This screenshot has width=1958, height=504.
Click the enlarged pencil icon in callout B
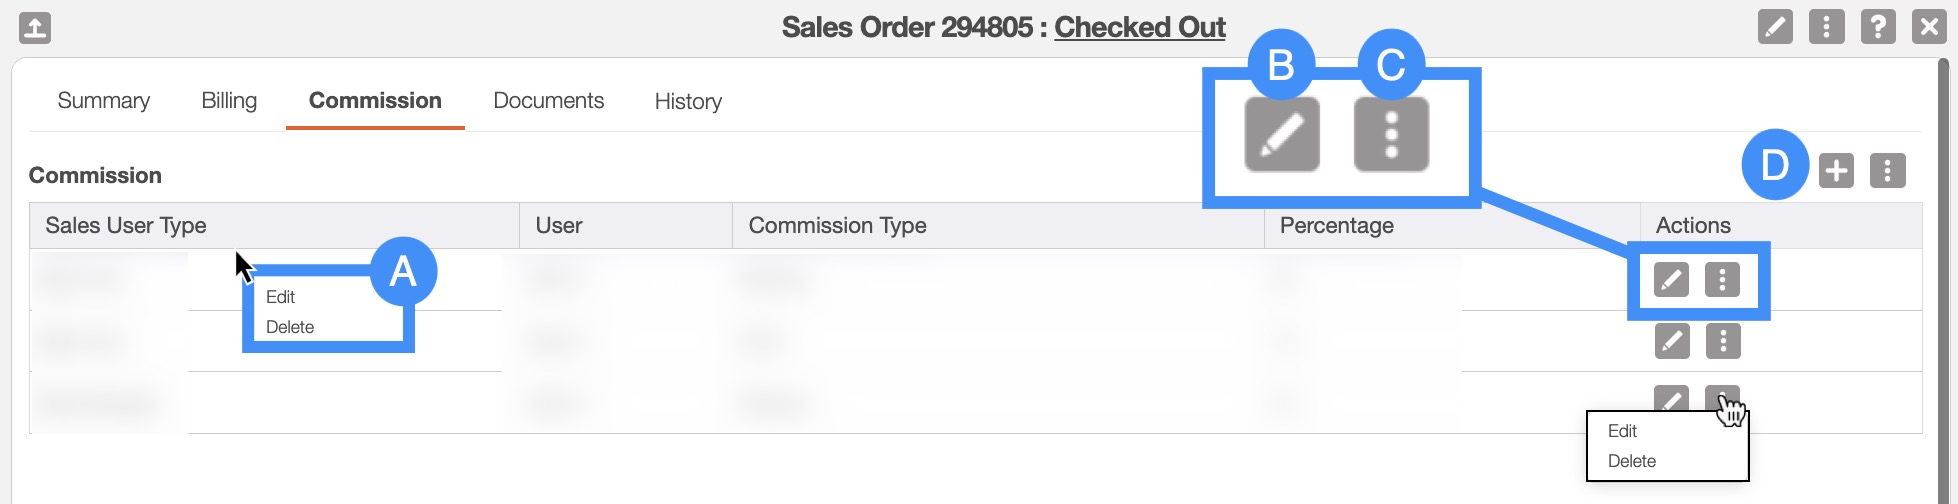click(1282, 135)
